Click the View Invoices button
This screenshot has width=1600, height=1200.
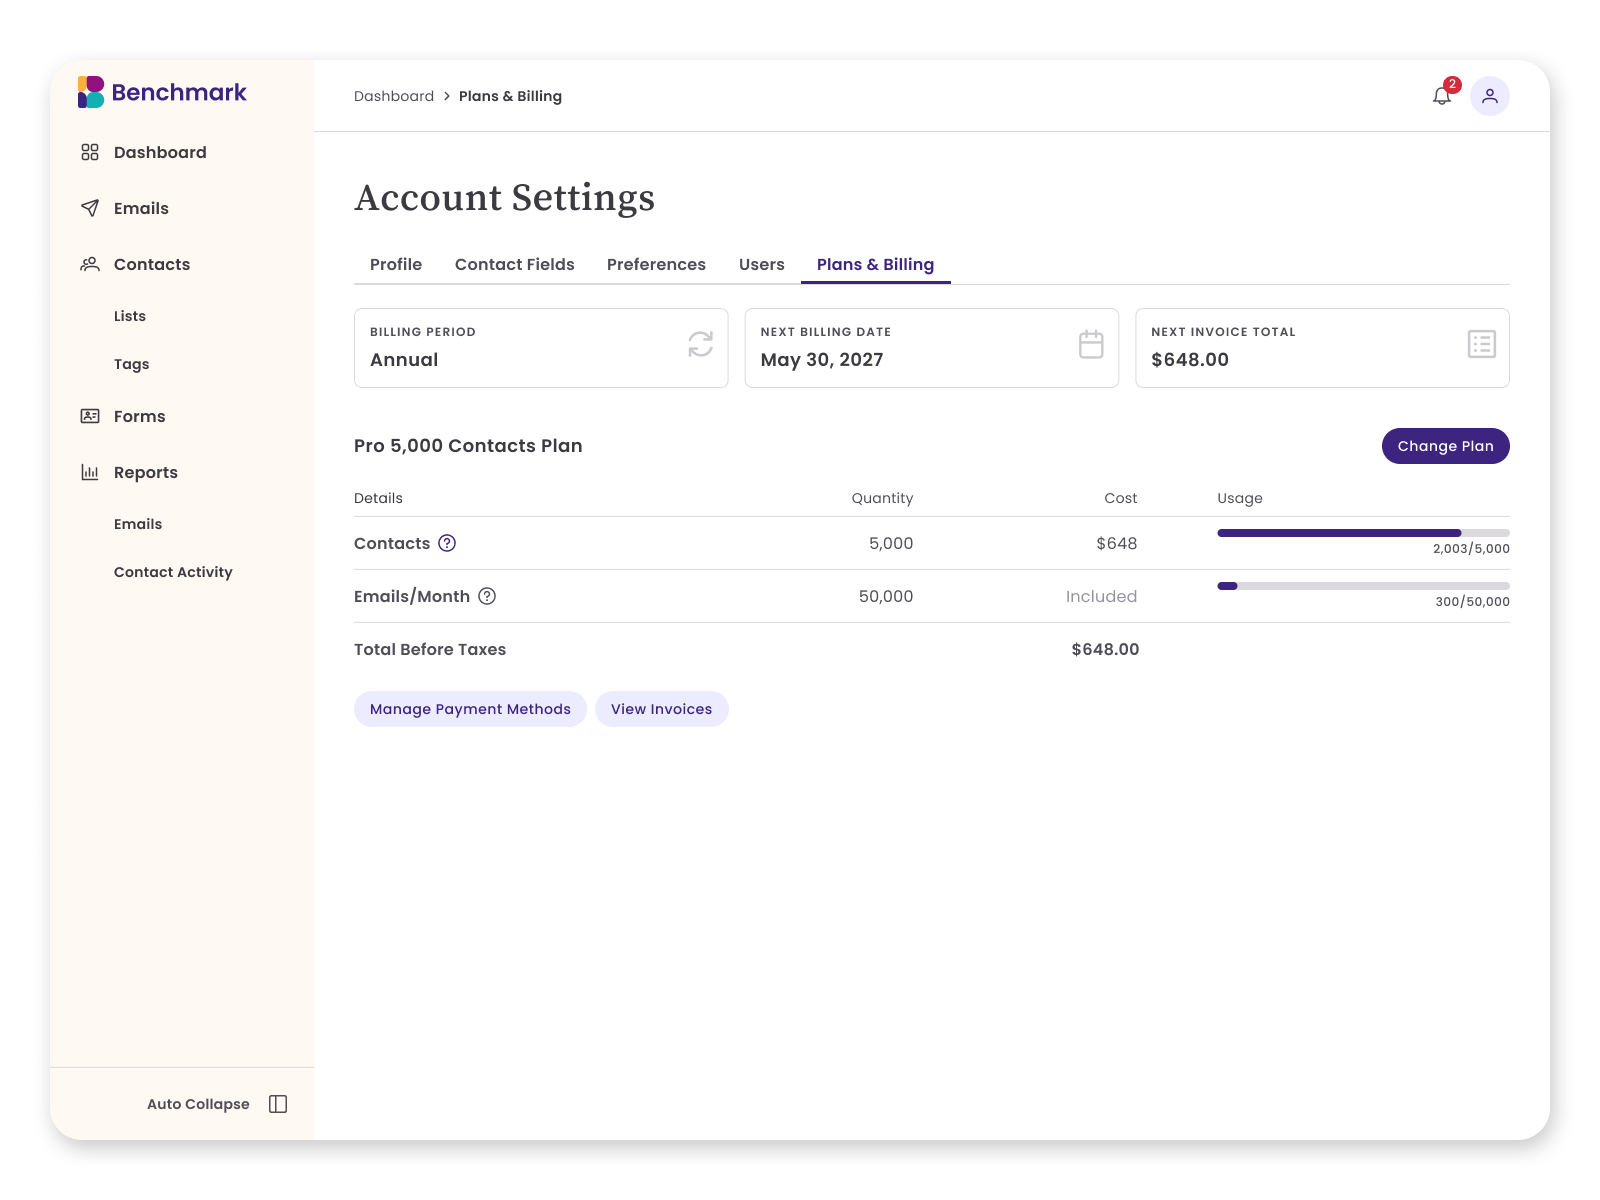click(661, 709)
